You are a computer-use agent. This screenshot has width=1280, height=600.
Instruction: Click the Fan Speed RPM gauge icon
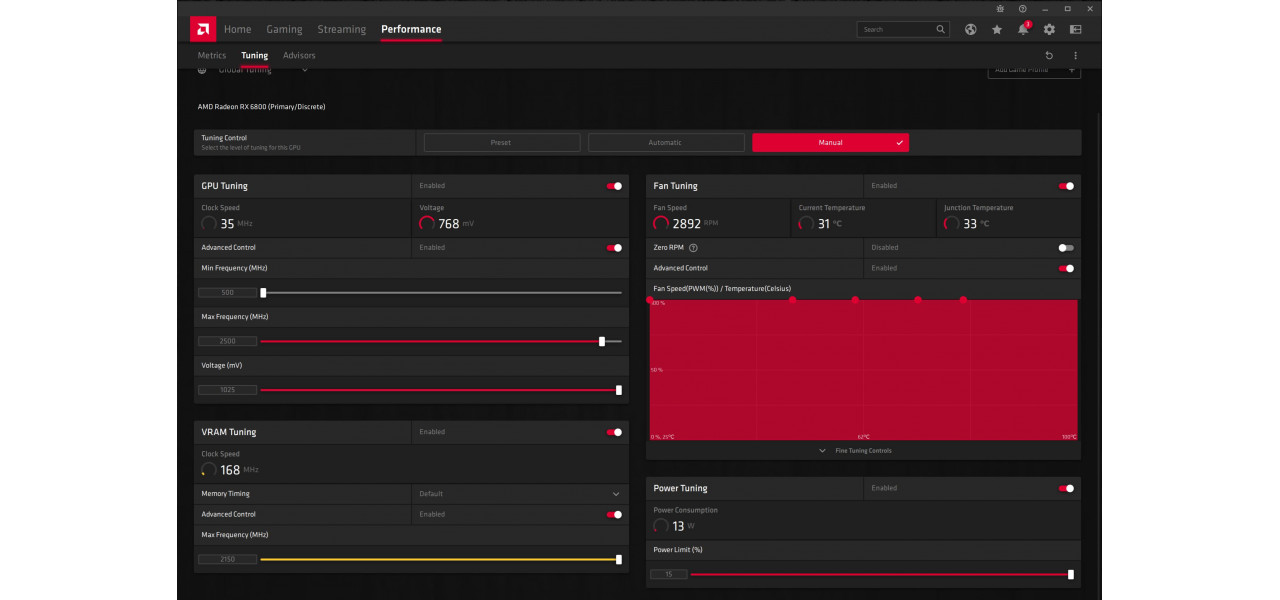point(661,224)
